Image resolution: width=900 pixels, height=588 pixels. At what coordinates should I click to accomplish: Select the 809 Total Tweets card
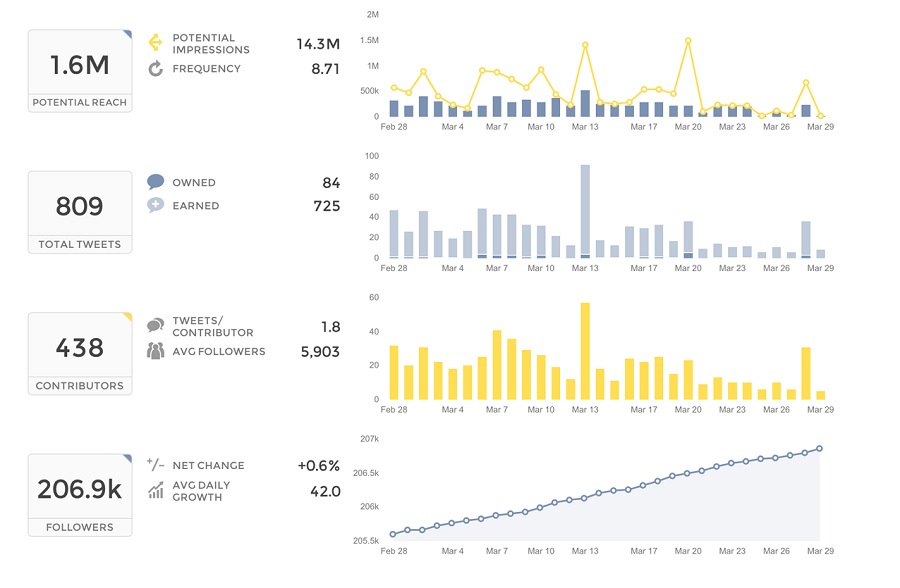tap(80, 212)
